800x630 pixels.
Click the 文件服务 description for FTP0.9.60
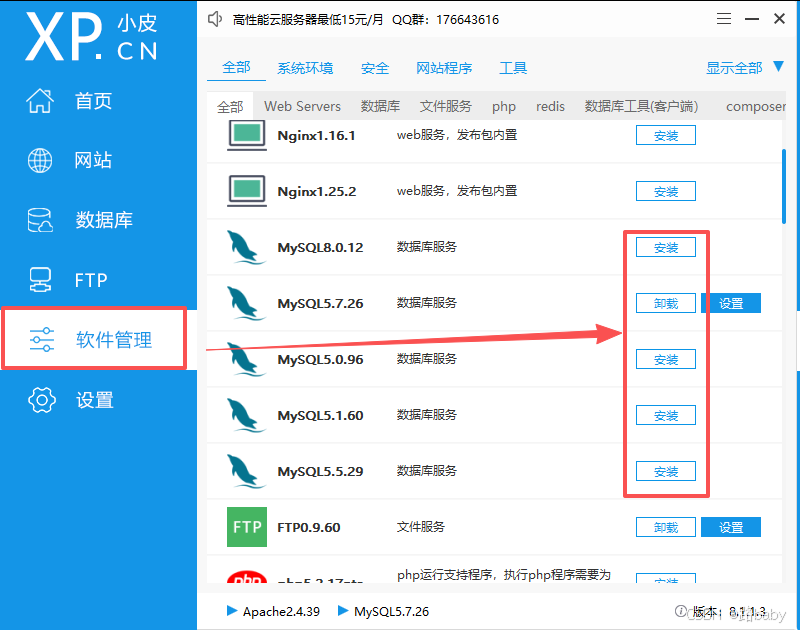421,526
